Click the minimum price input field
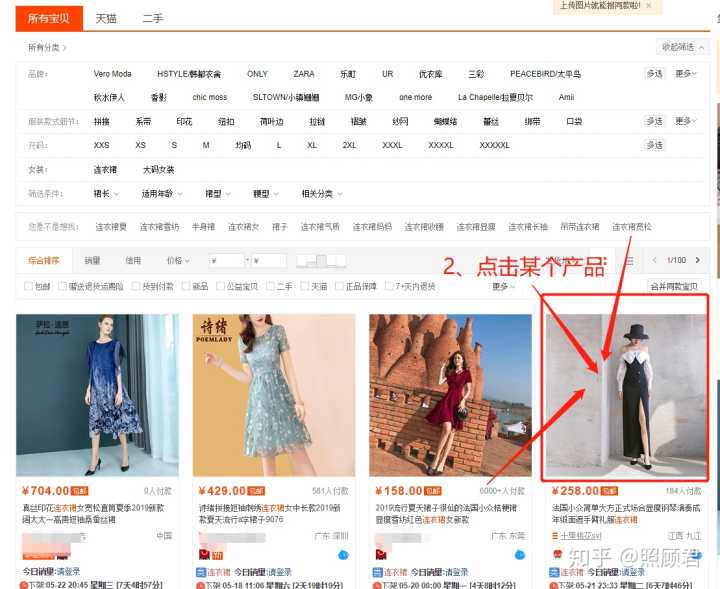Image resolution: width=720 pixels, height=589 pixels. coord(226,261)
